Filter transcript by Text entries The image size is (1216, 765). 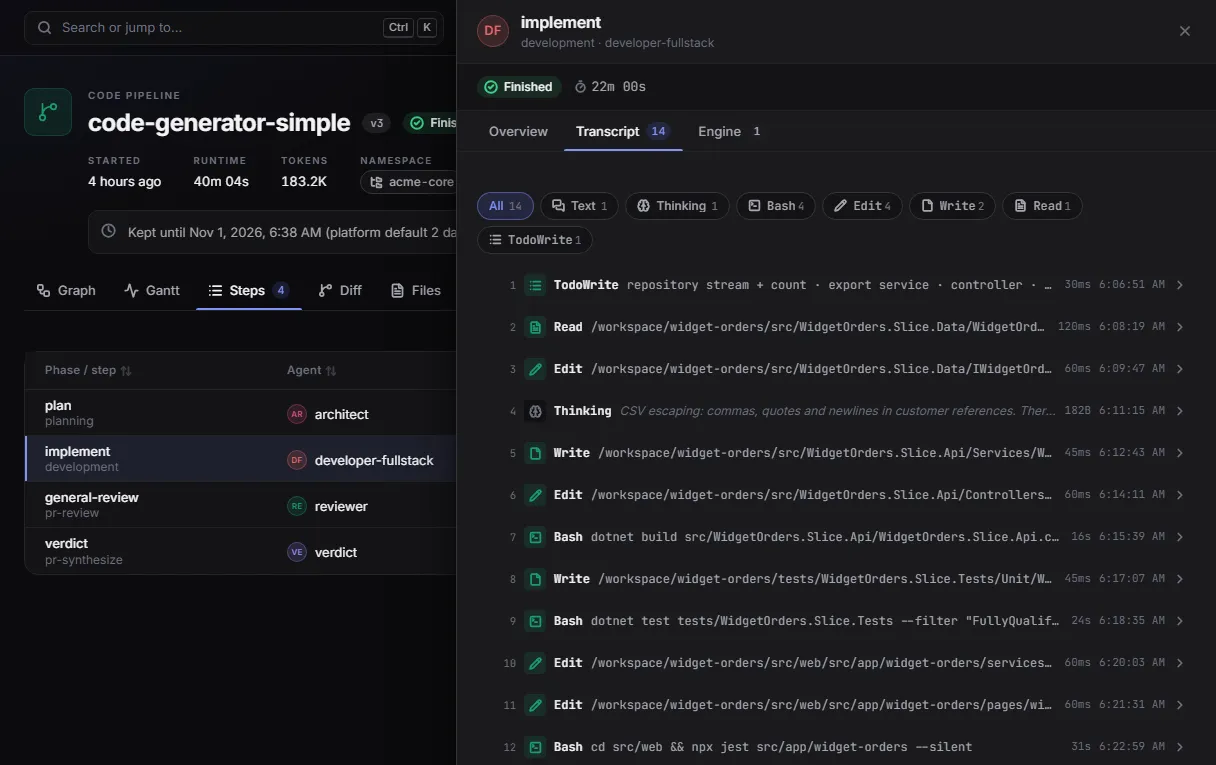tap(580, 206)
